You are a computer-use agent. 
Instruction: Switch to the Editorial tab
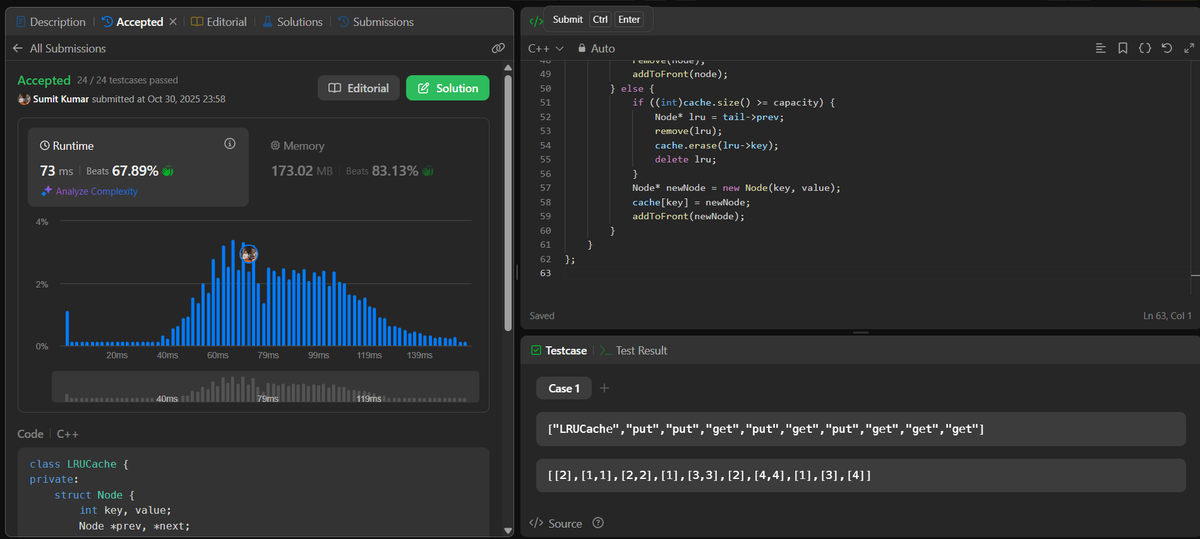click(219, 21)
